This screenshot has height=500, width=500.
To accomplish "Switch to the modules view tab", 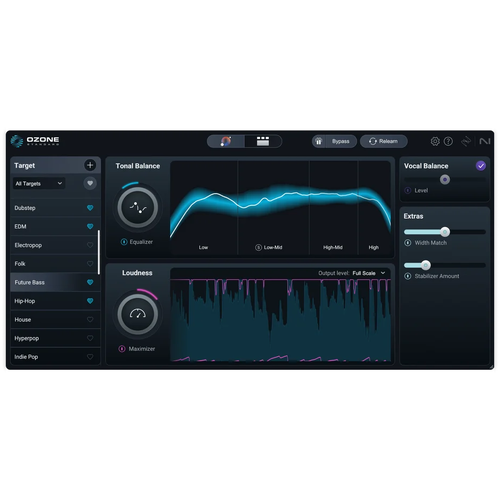I will [263, 141].
